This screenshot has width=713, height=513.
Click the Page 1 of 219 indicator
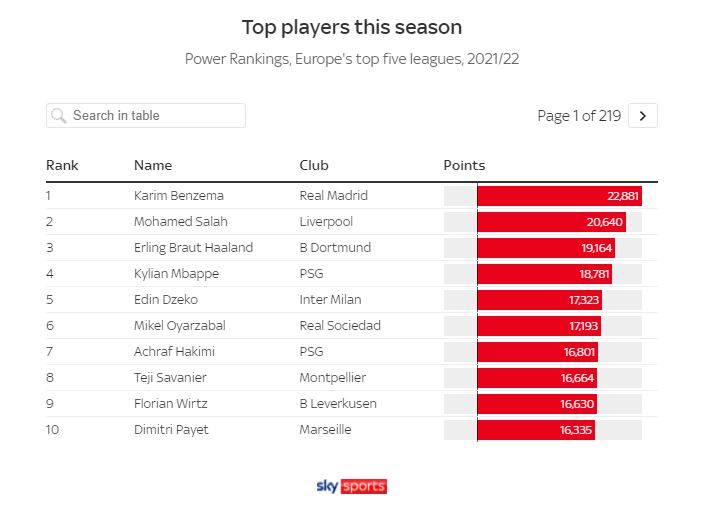pos(579,116)
